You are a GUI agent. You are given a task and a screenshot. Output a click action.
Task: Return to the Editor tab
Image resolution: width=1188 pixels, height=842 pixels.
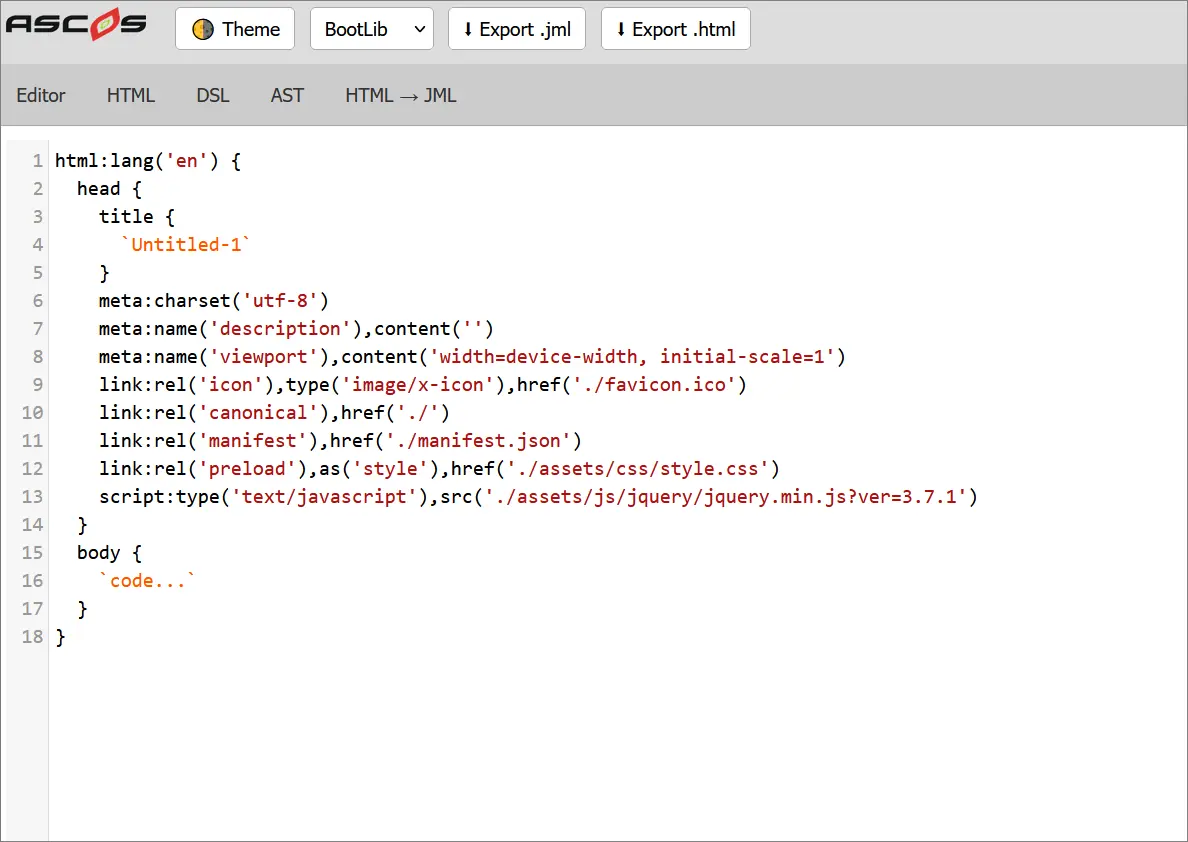click(x=41, y=95)
